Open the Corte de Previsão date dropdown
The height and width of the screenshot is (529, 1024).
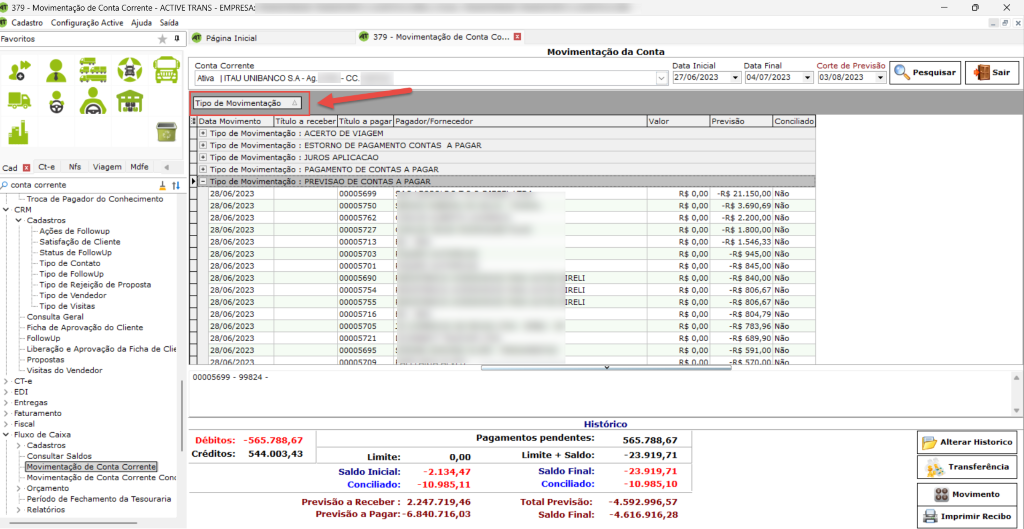point(880,78)
